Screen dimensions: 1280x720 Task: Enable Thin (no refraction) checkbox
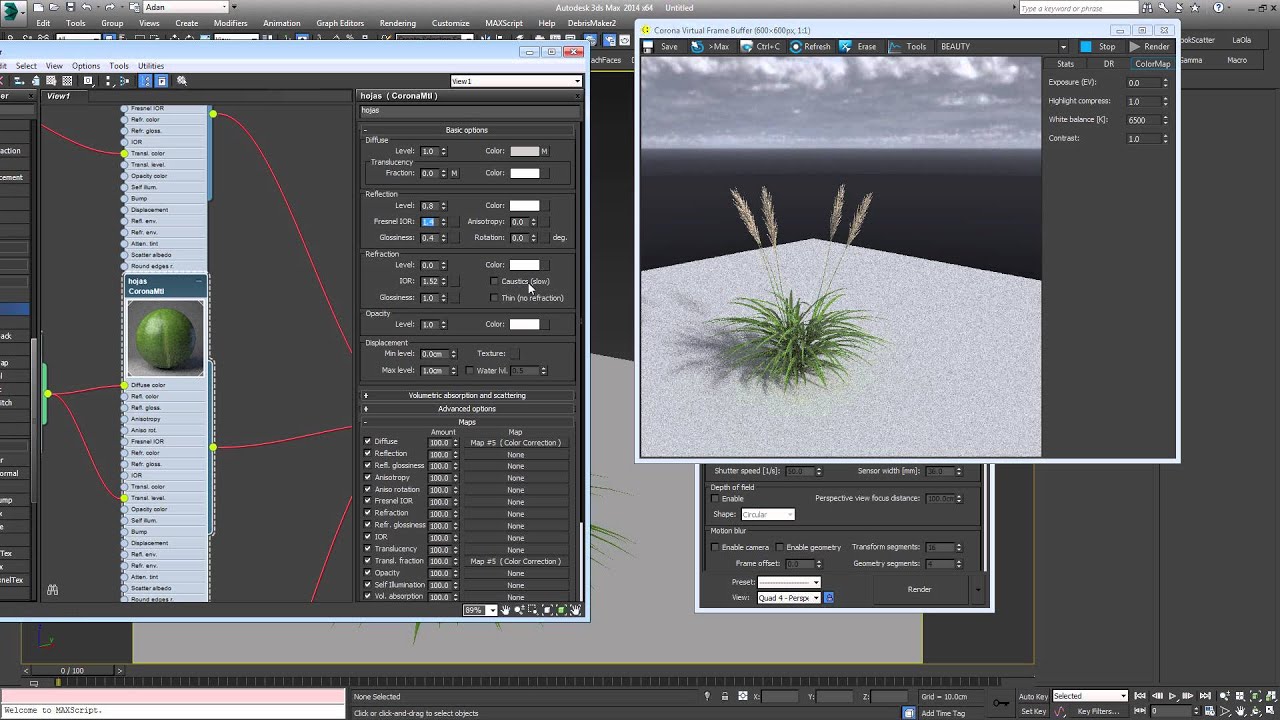pos(494,298)
